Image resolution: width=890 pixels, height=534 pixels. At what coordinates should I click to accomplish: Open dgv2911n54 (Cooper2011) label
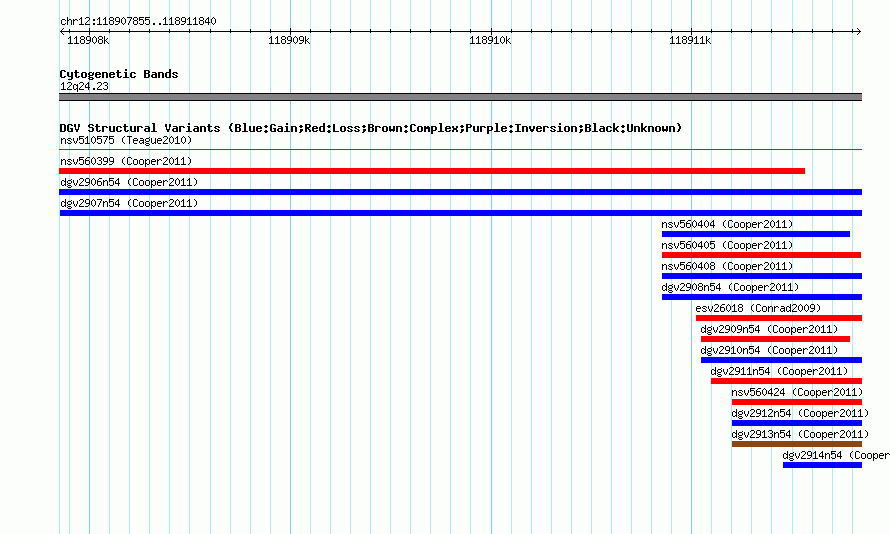pyautogui.click(x=779, y=371)
